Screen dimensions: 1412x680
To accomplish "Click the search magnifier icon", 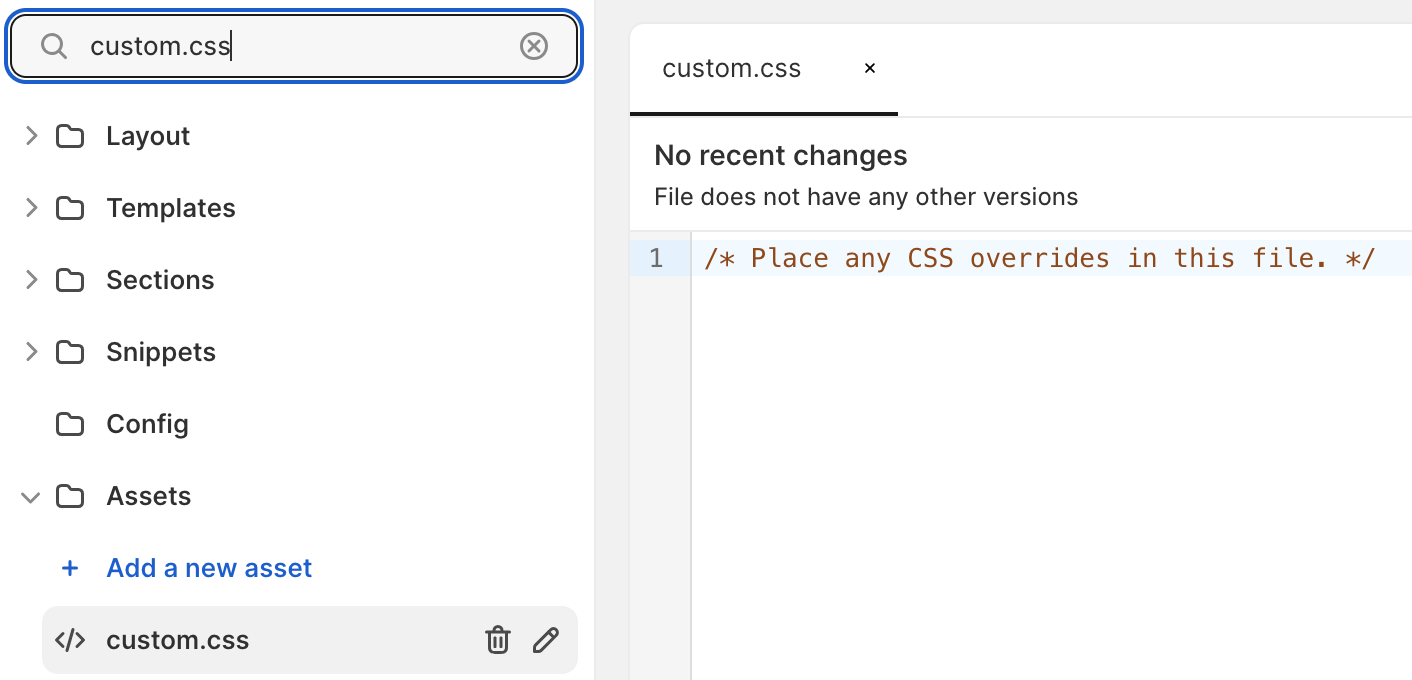I will (x=54, y=46).
